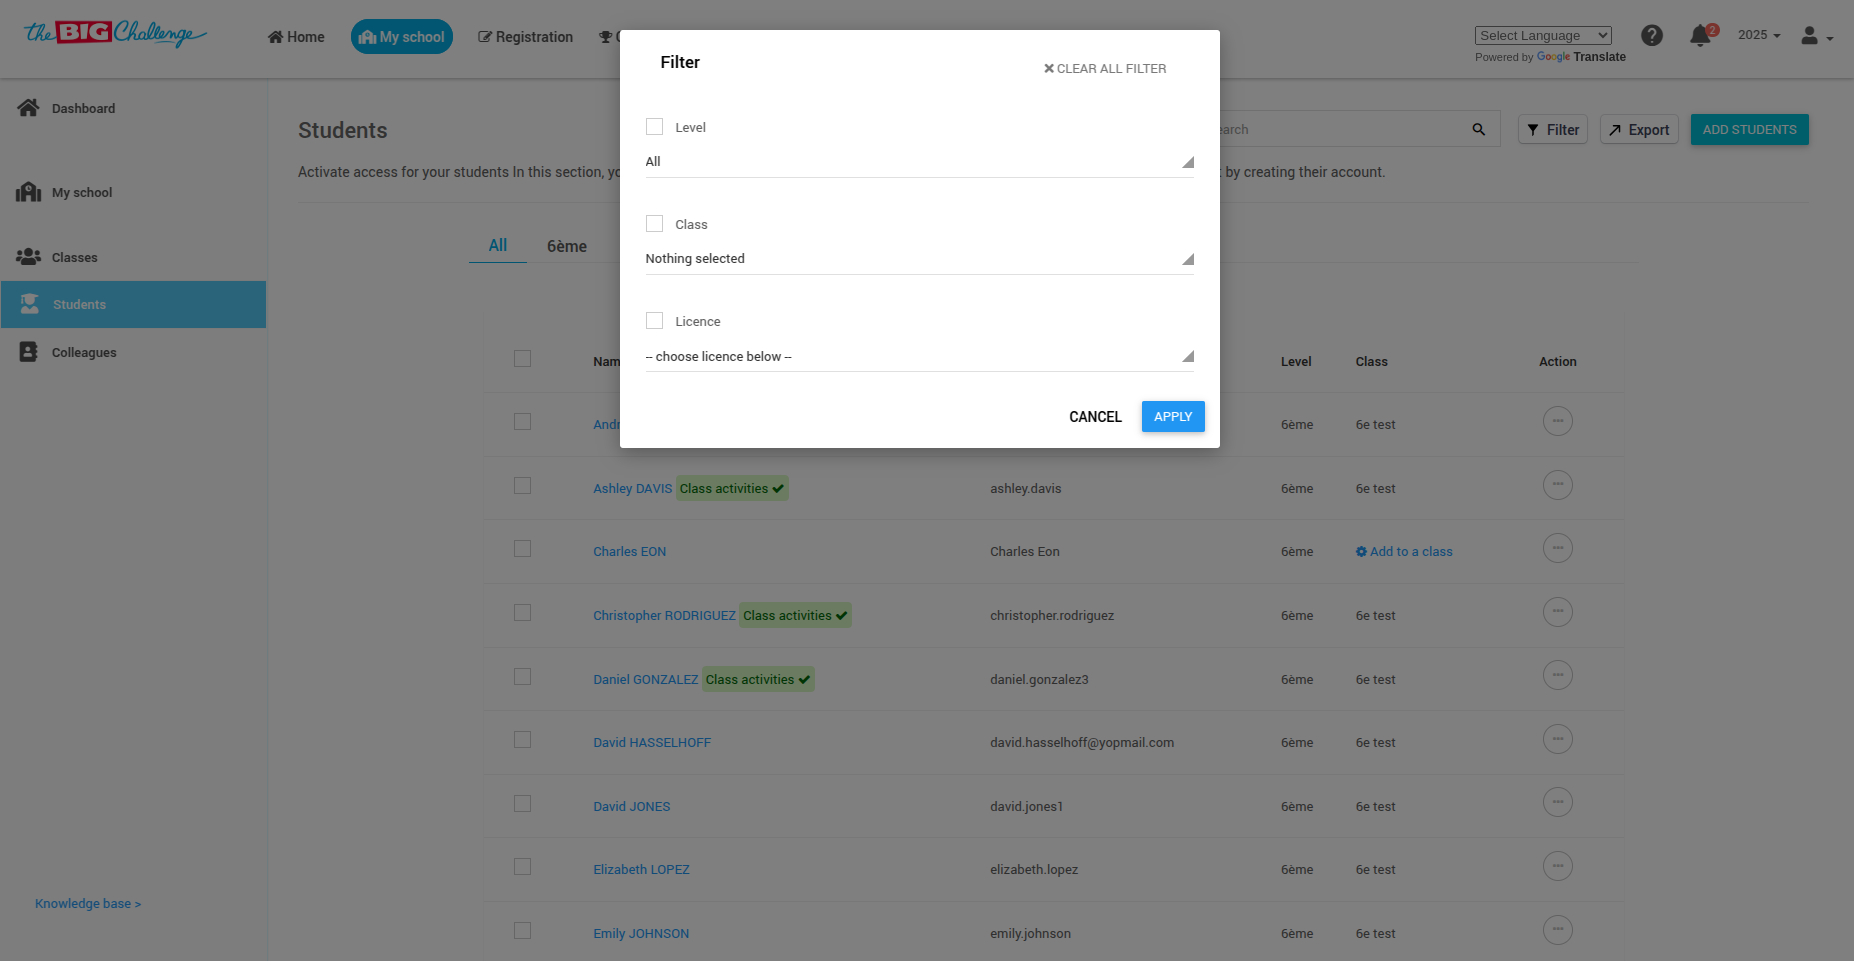Select the Charles EON row checkbox
Image resolution: width=1854 pixels, height=961 pixels.
[522, 548]
